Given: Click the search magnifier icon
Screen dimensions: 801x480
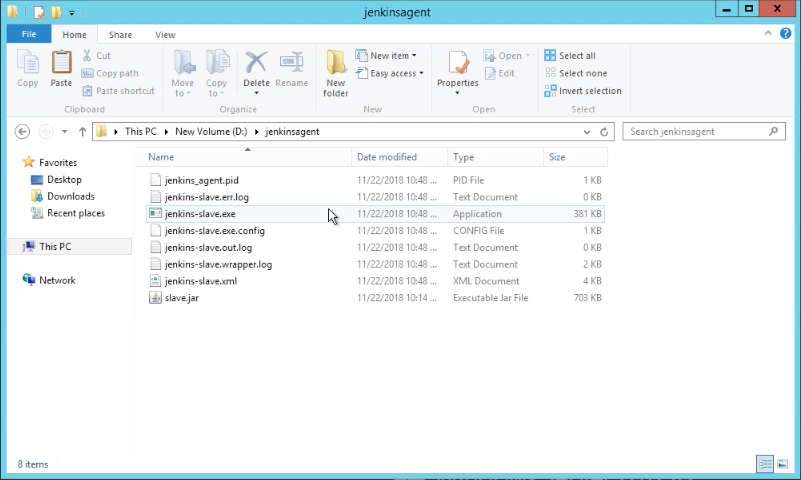Looking at the screenshot, I should click(773, 131).
